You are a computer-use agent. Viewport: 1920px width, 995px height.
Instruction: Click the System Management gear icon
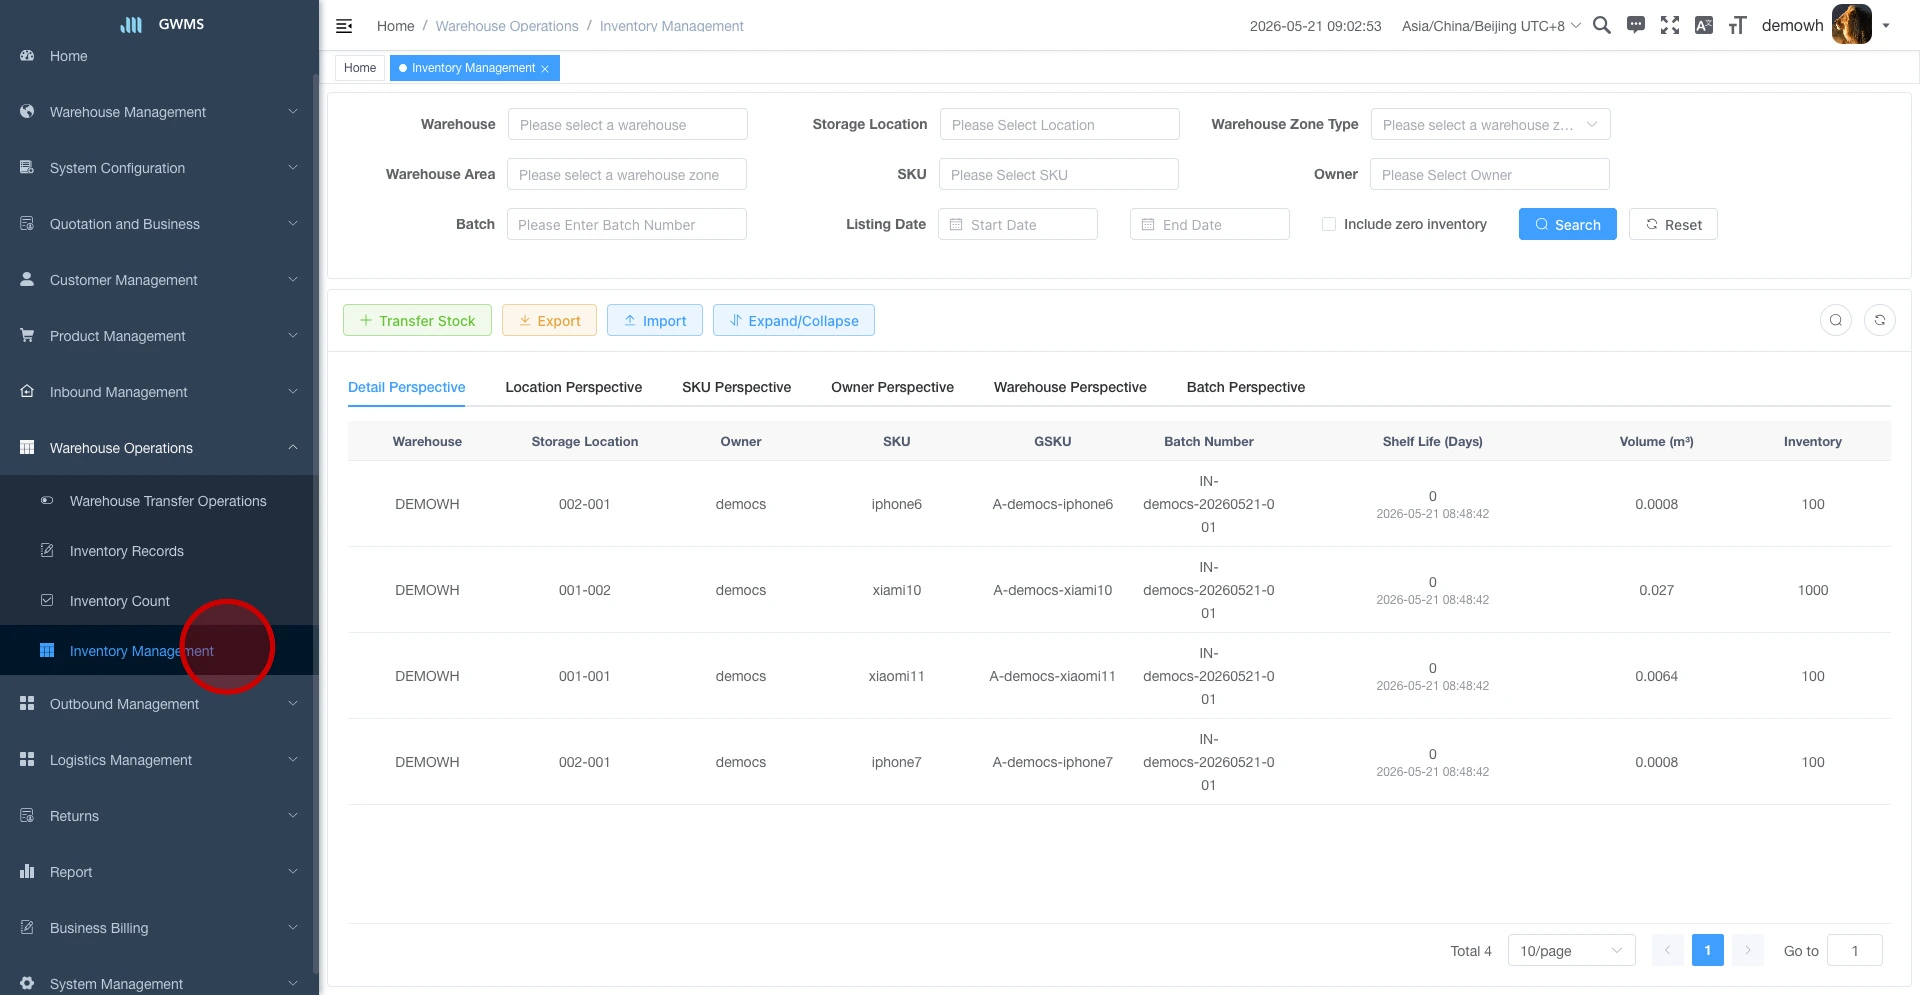(27, 984)
